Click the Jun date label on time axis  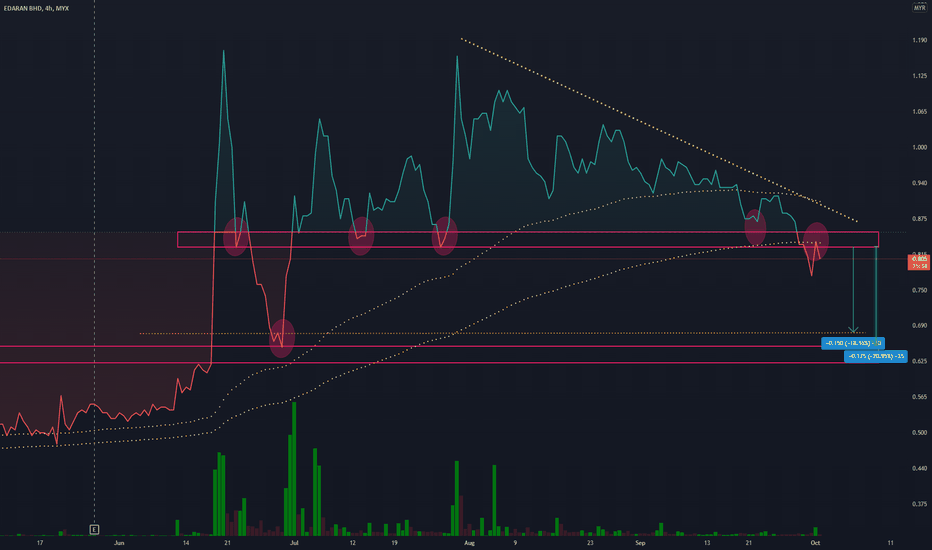pyautogui.click(x=119, y=543)
